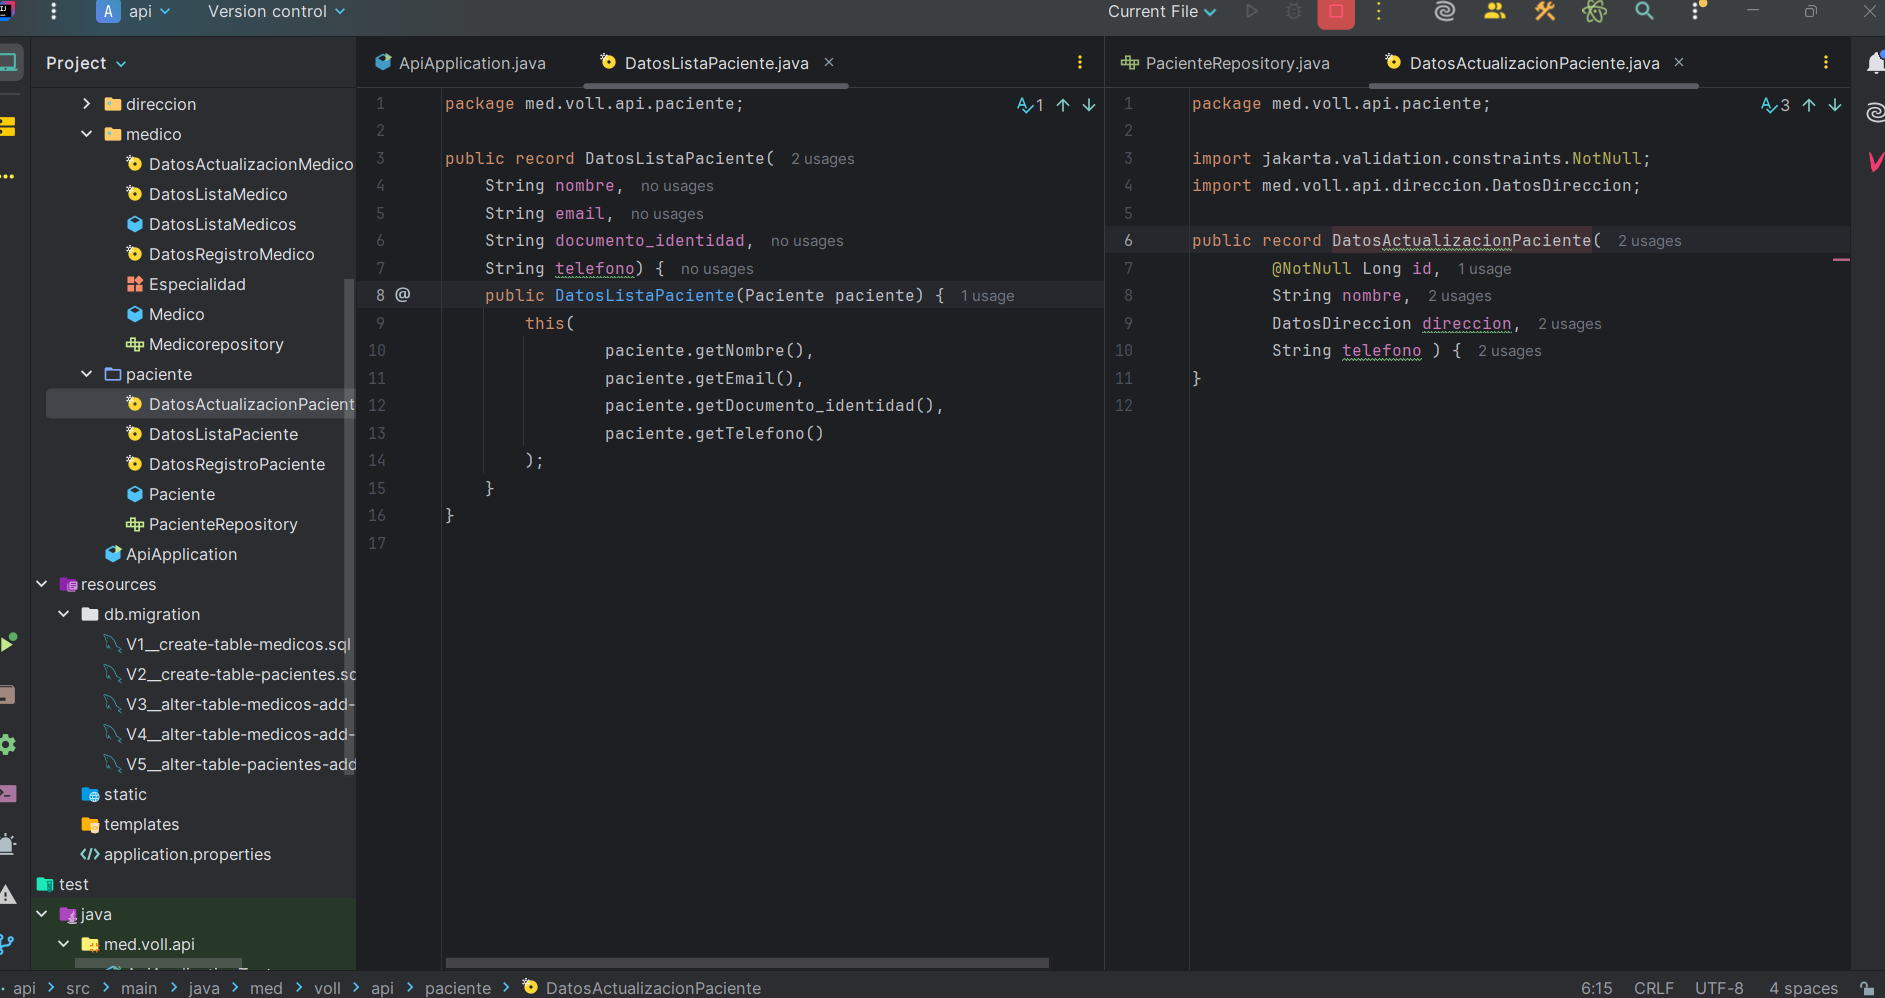This screenshot has height=998, width=1885.
Task: Toggle the read-only lock icon in the status bar
Action: click(x=1866, y=988)
